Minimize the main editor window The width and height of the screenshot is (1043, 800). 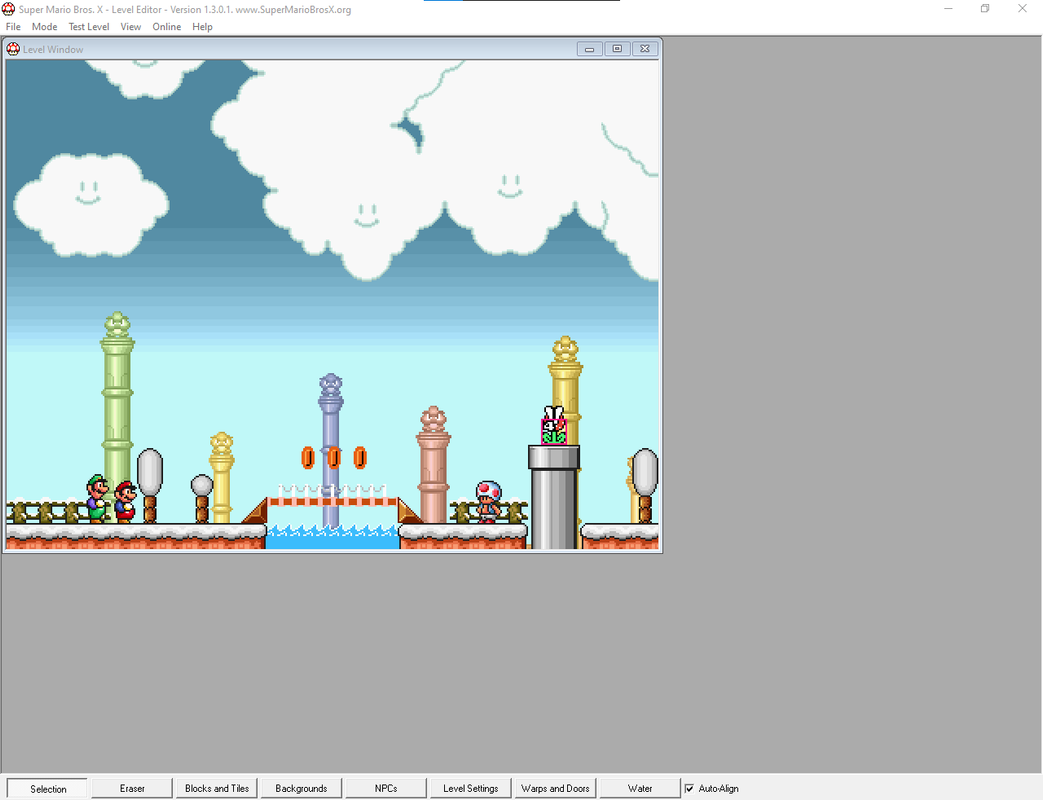pyautogui.click(x=949, y=9)
